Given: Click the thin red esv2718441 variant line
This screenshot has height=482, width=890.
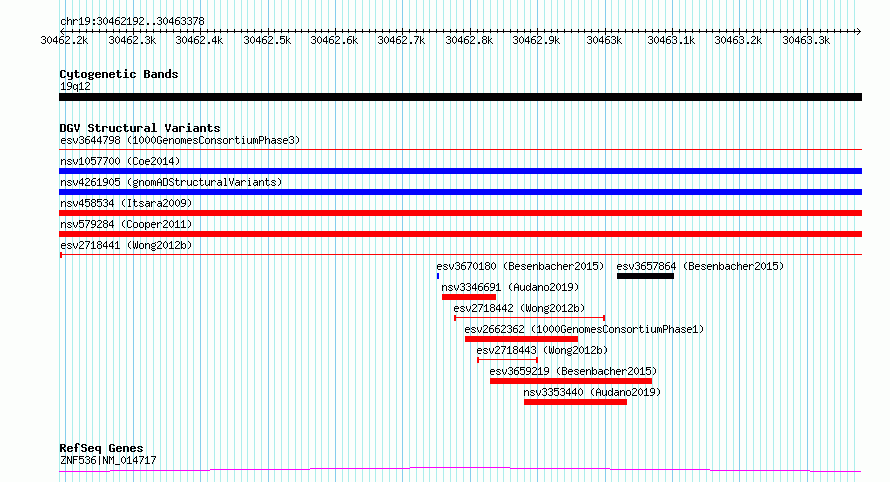Looking at the screenshot, I should (460, 255).
